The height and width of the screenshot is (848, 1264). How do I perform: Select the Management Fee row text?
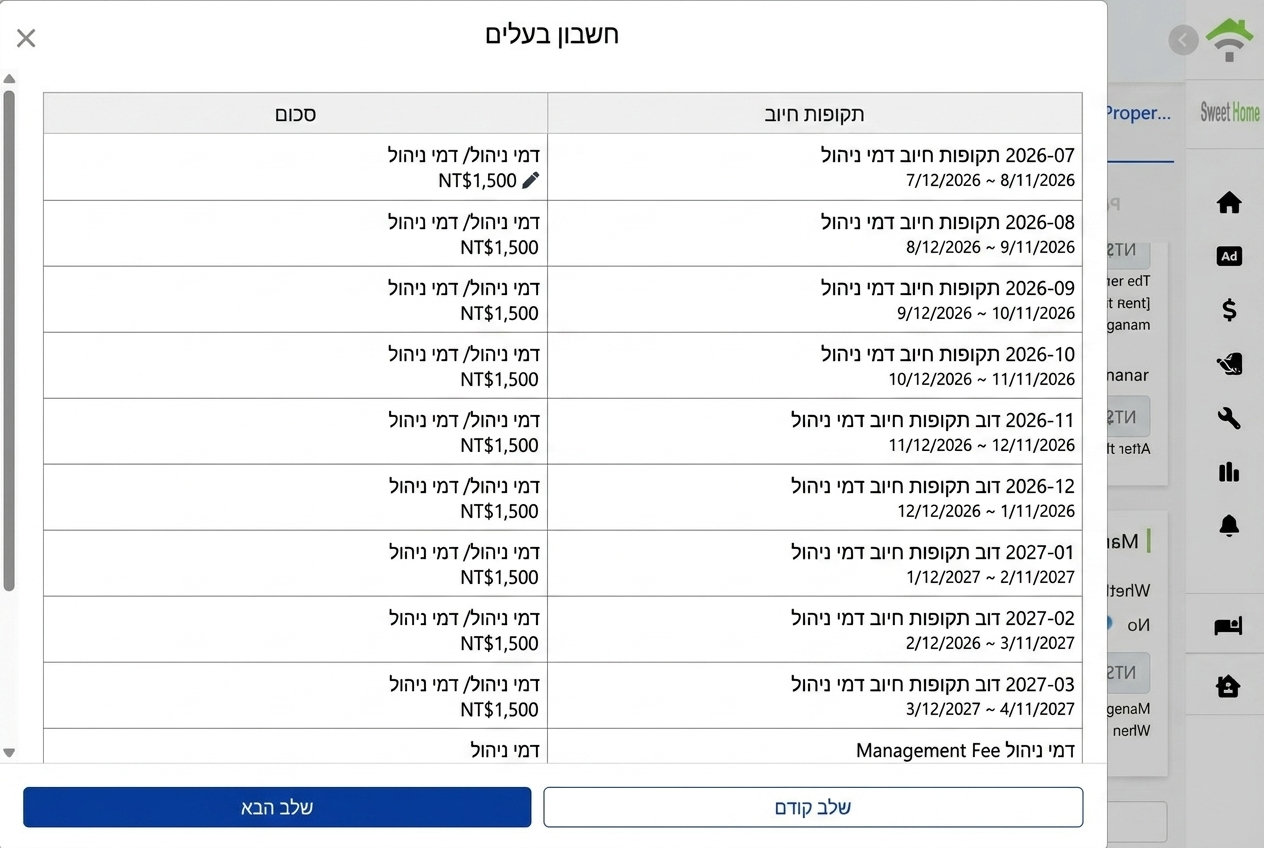click(x=965, y=750)
